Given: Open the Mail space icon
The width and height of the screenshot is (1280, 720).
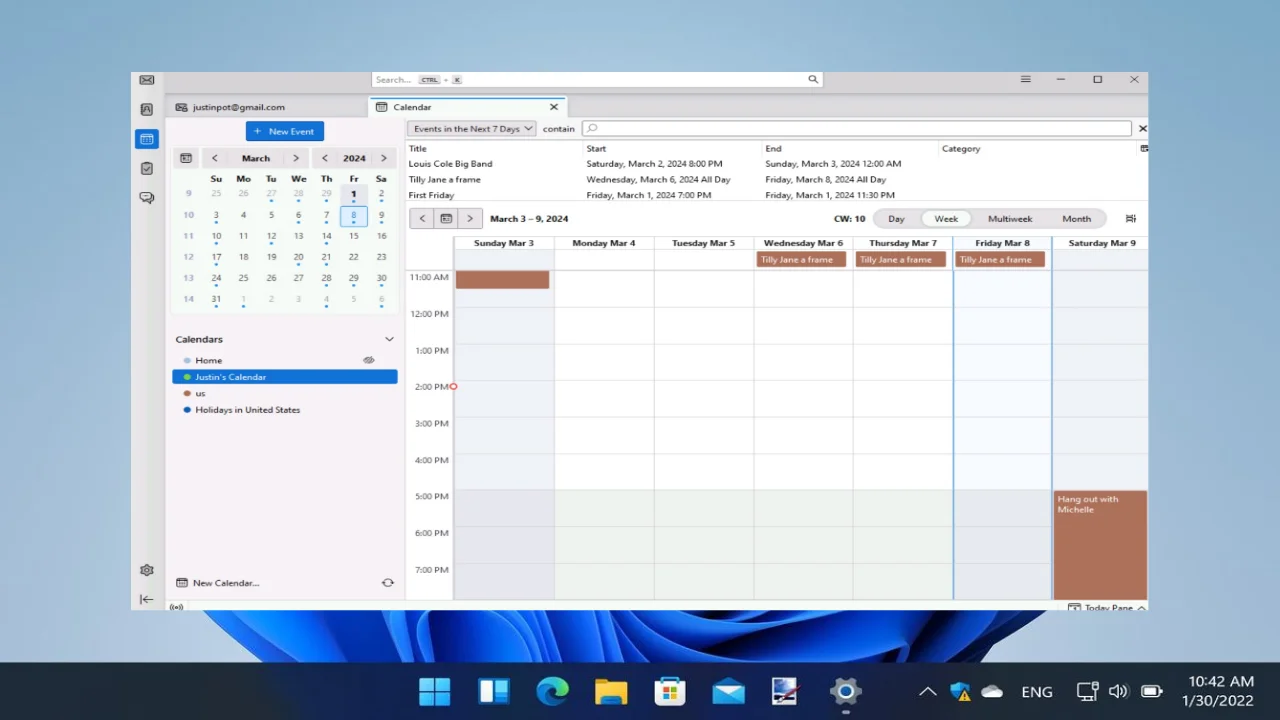Looking at the screenshot, I should (x=147, y=80).
